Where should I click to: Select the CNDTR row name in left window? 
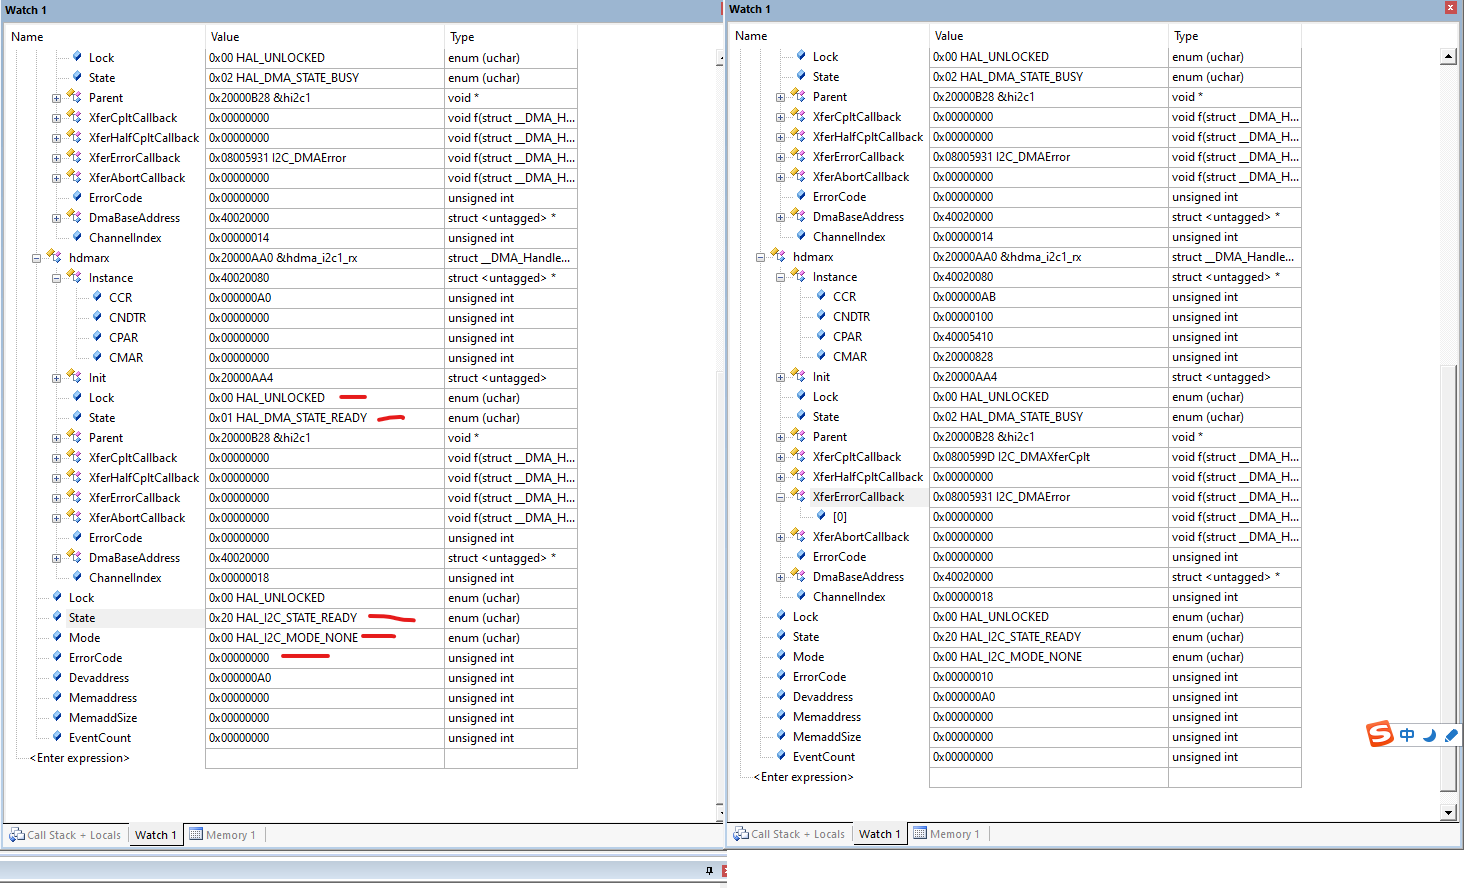128,318
